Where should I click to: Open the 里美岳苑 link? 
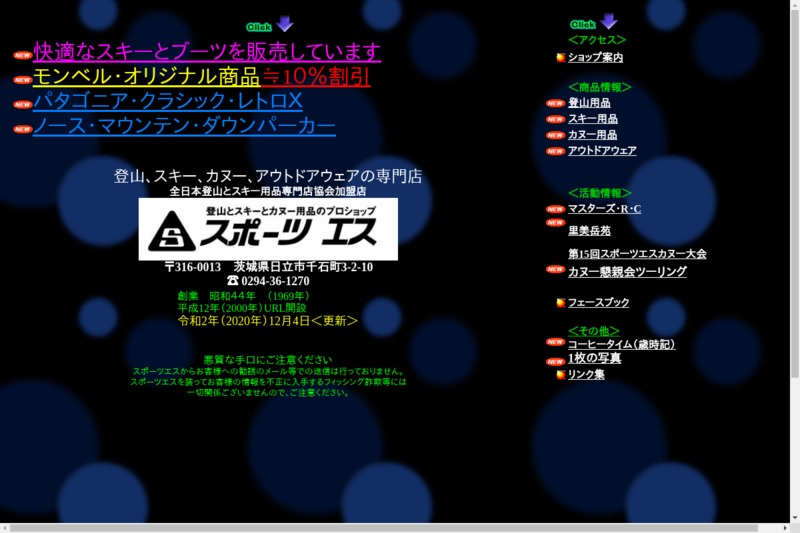click(x=589, y=231)
